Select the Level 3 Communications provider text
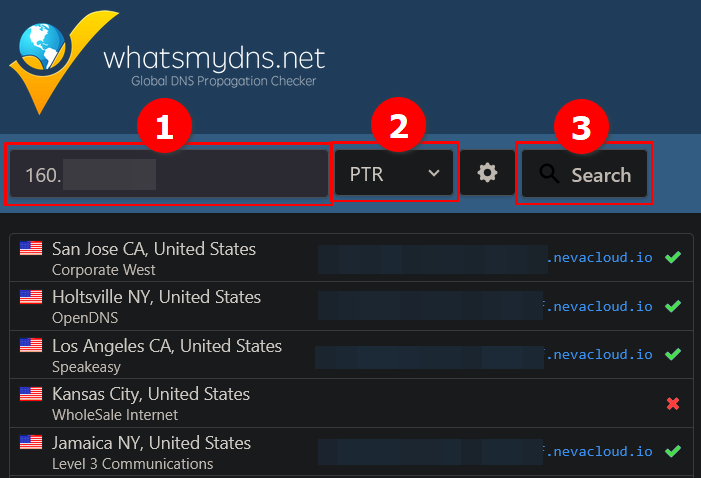The width and height of the screenshot is (701, 478). 132,464
